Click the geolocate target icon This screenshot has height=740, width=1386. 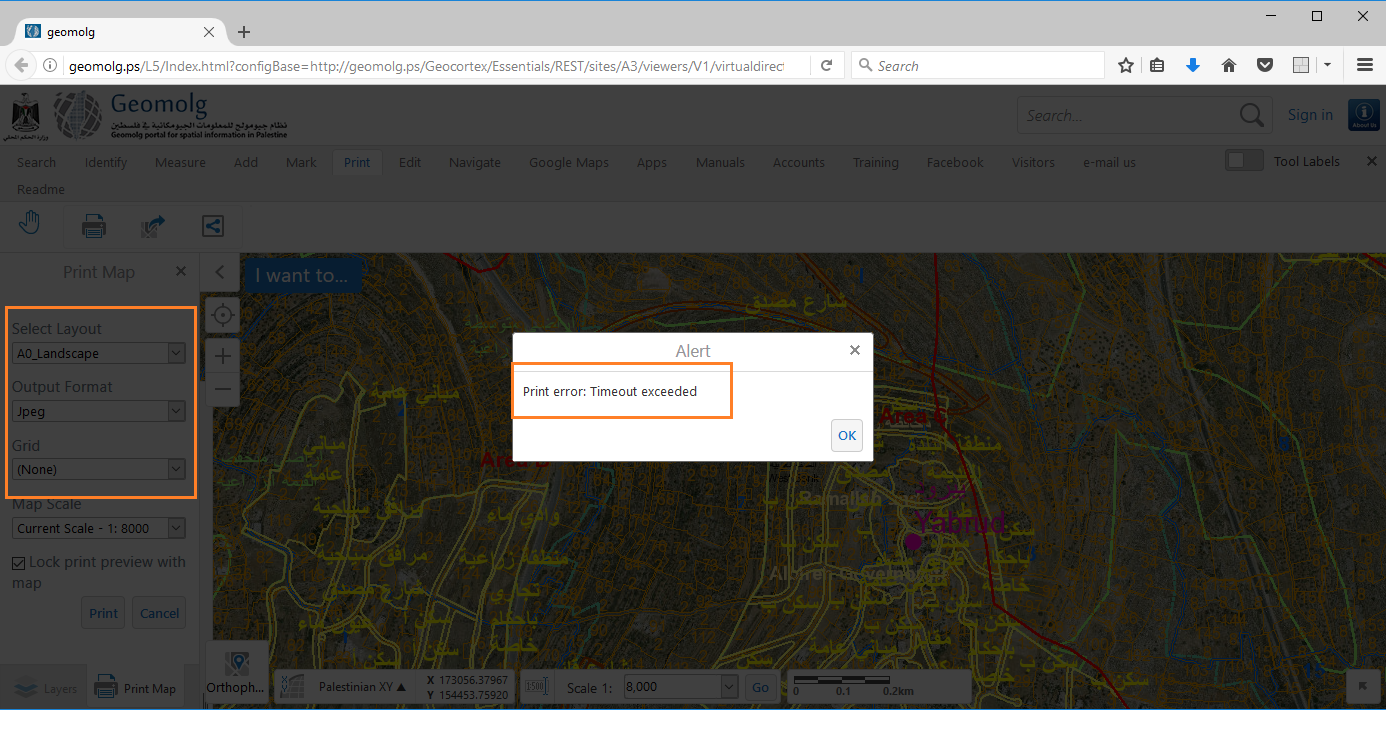coord(222,316)
